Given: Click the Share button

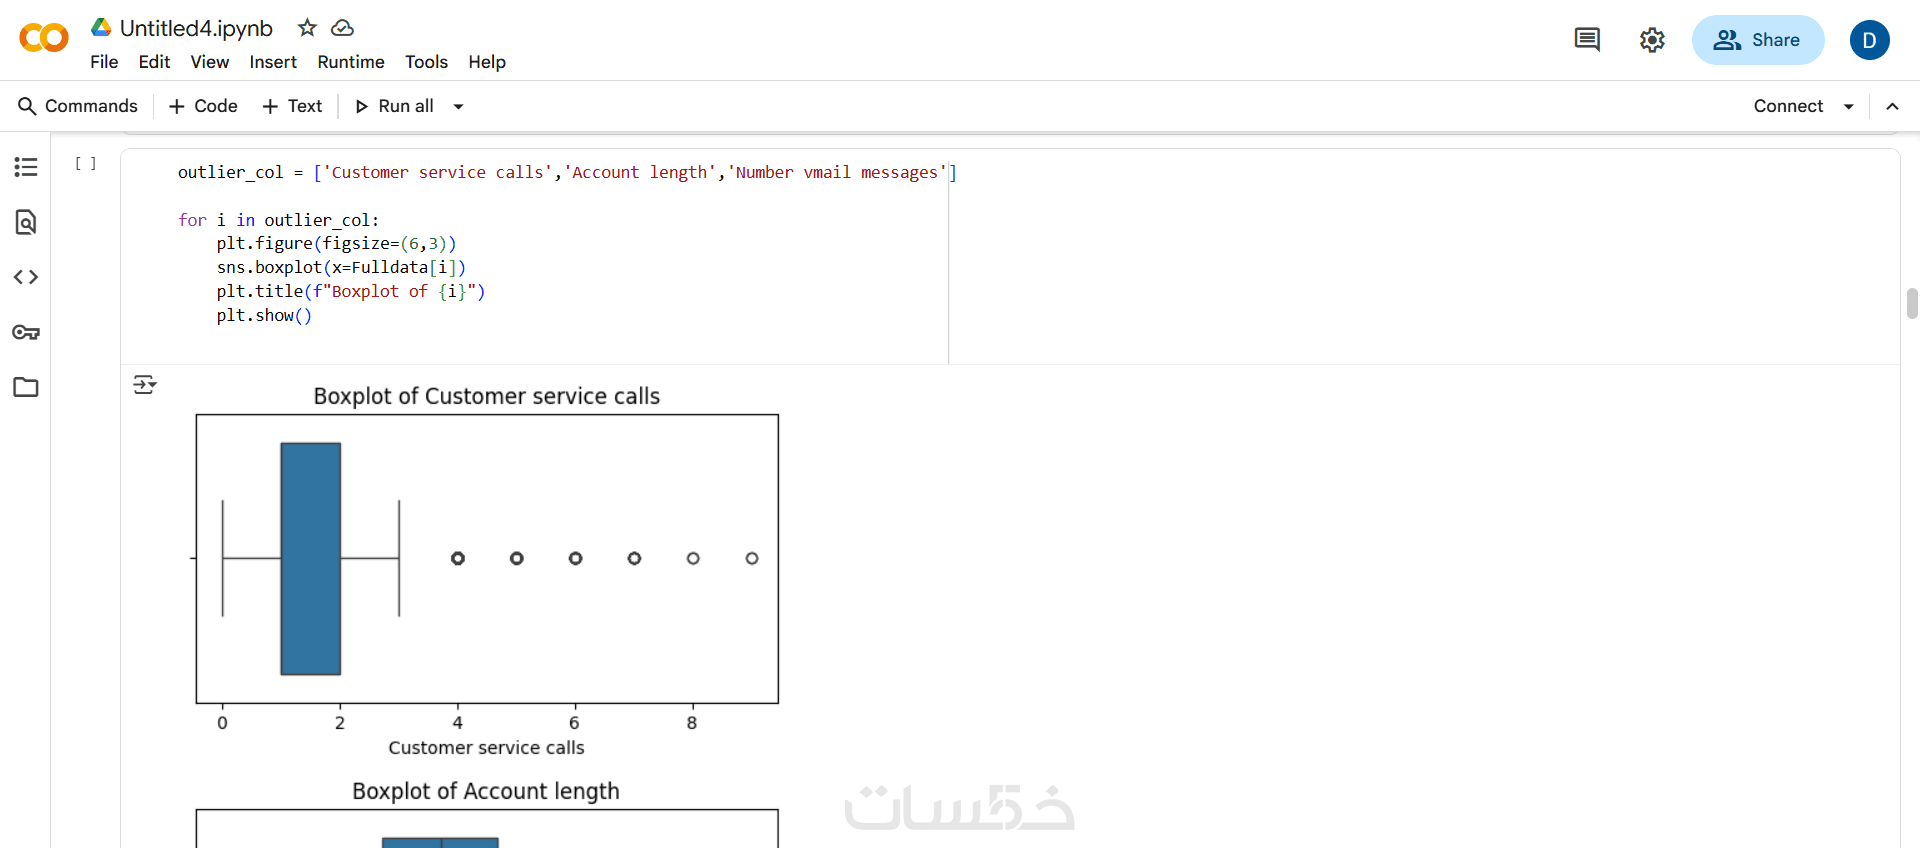Looking at the screenshot, I should [1757, 40].
